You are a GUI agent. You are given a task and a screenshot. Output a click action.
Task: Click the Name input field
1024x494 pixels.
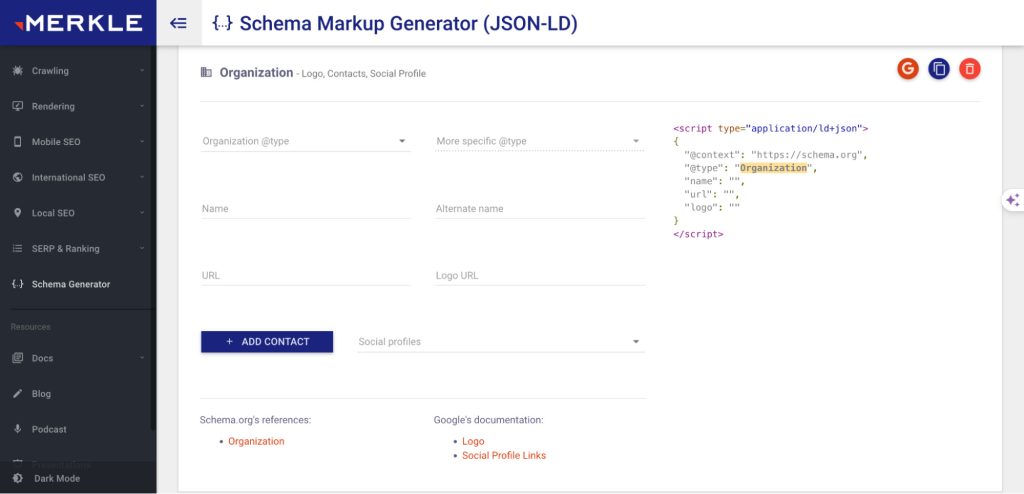[305, 209]
